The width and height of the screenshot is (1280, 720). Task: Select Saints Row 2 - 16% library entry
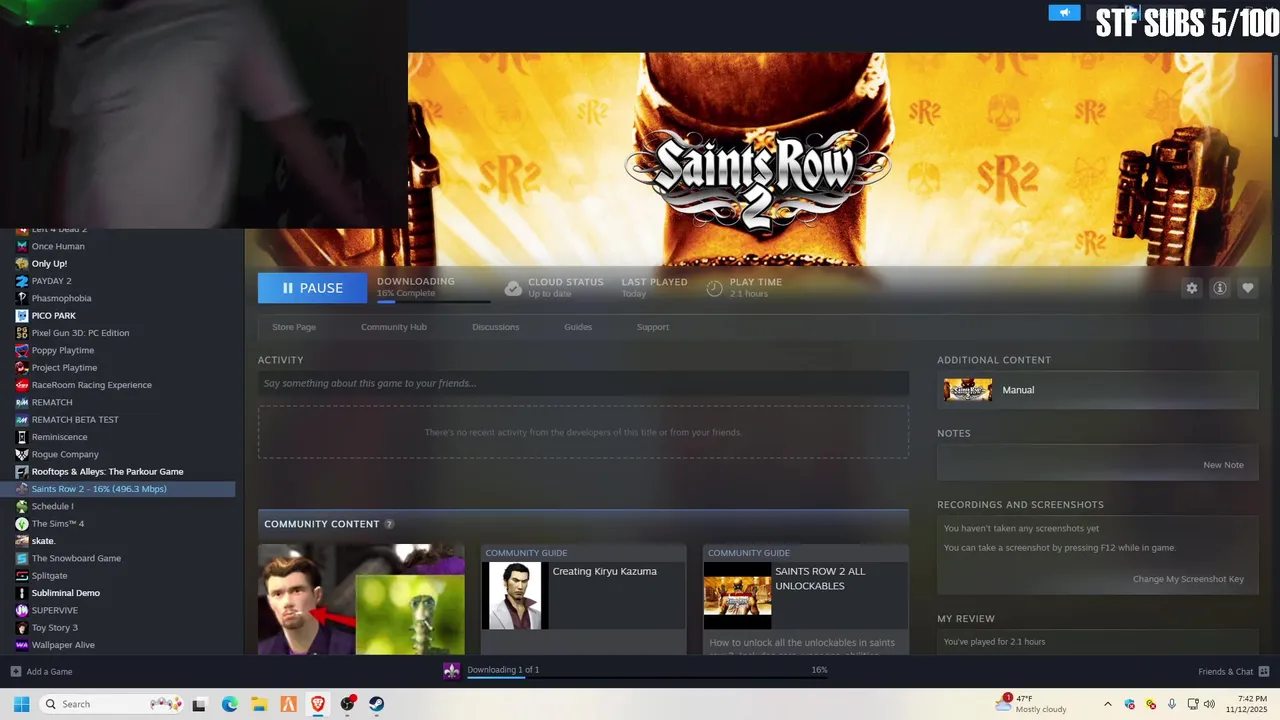click(x=118, y=489)
